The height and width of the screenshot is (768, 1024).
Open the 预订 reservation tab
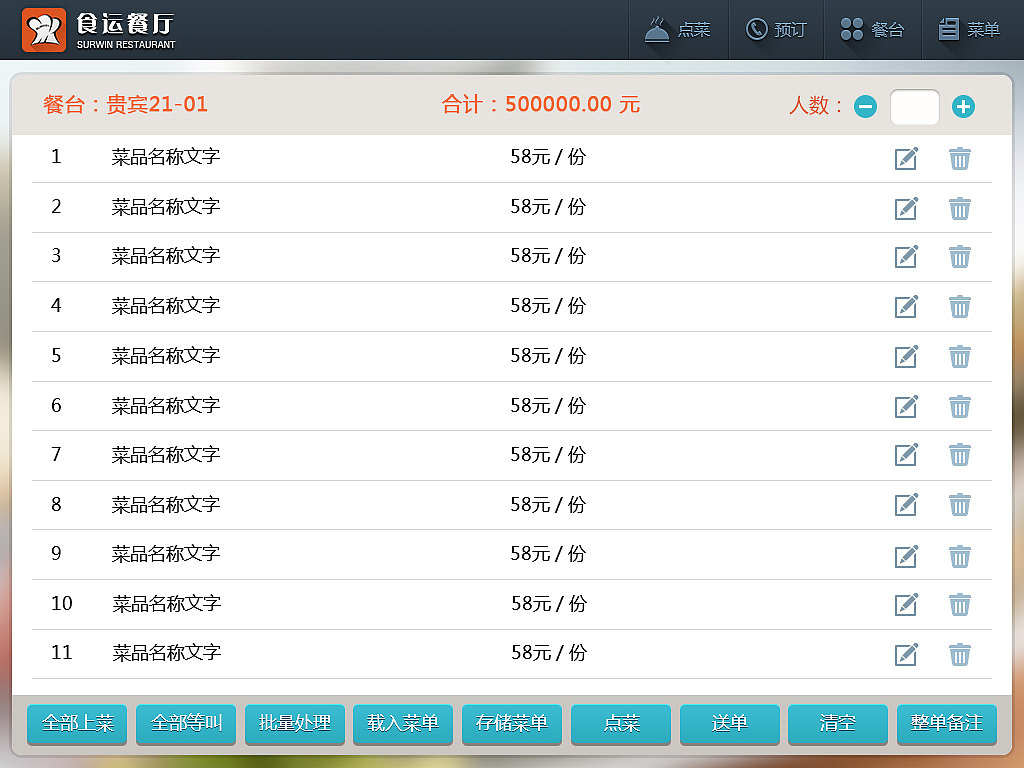(776, 29)
